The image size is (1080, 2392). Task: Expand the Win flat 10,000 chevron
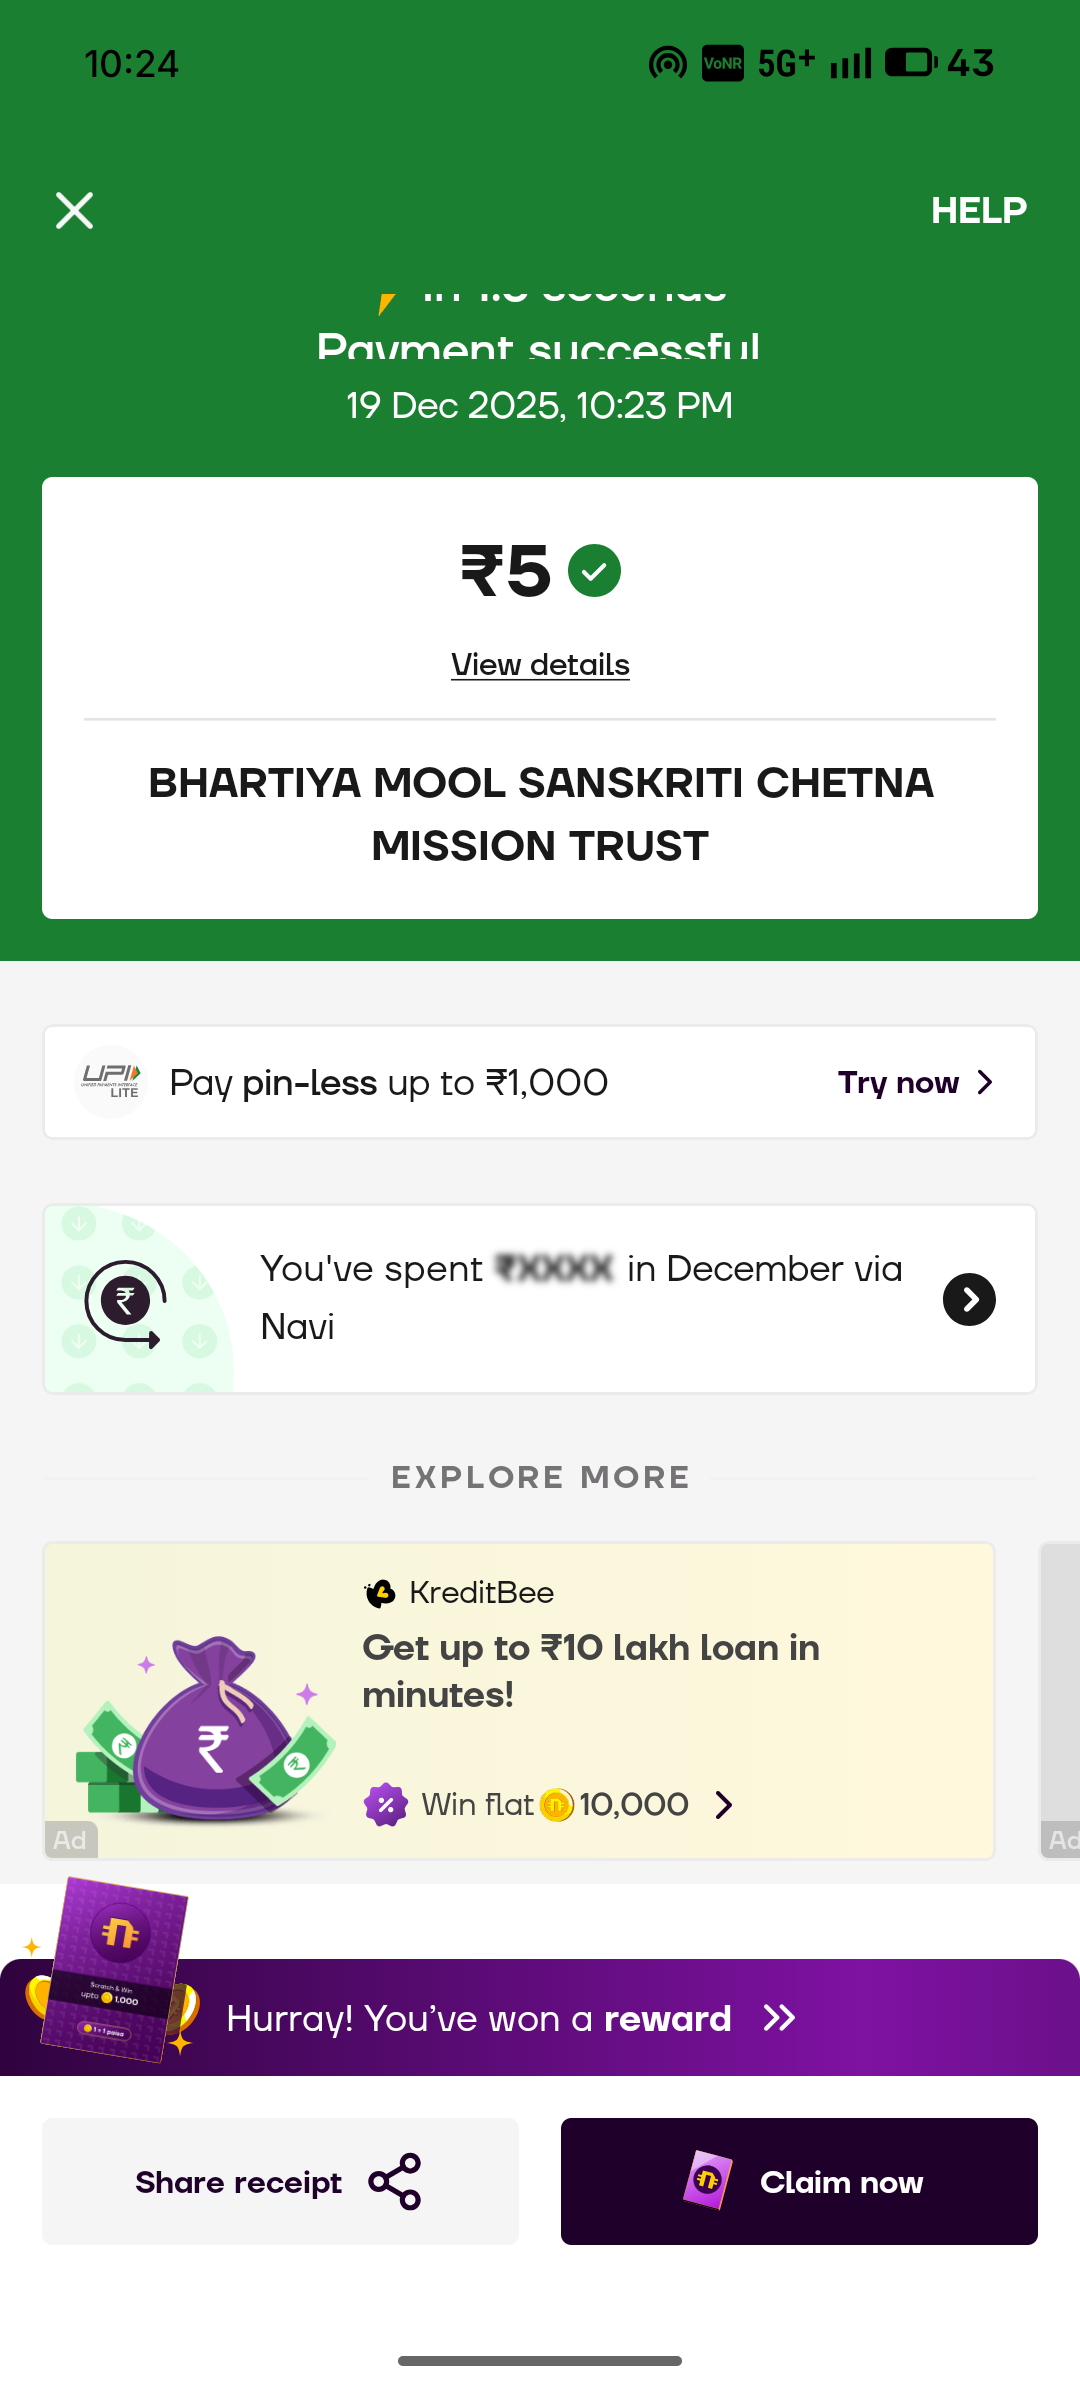point(724,1805)
